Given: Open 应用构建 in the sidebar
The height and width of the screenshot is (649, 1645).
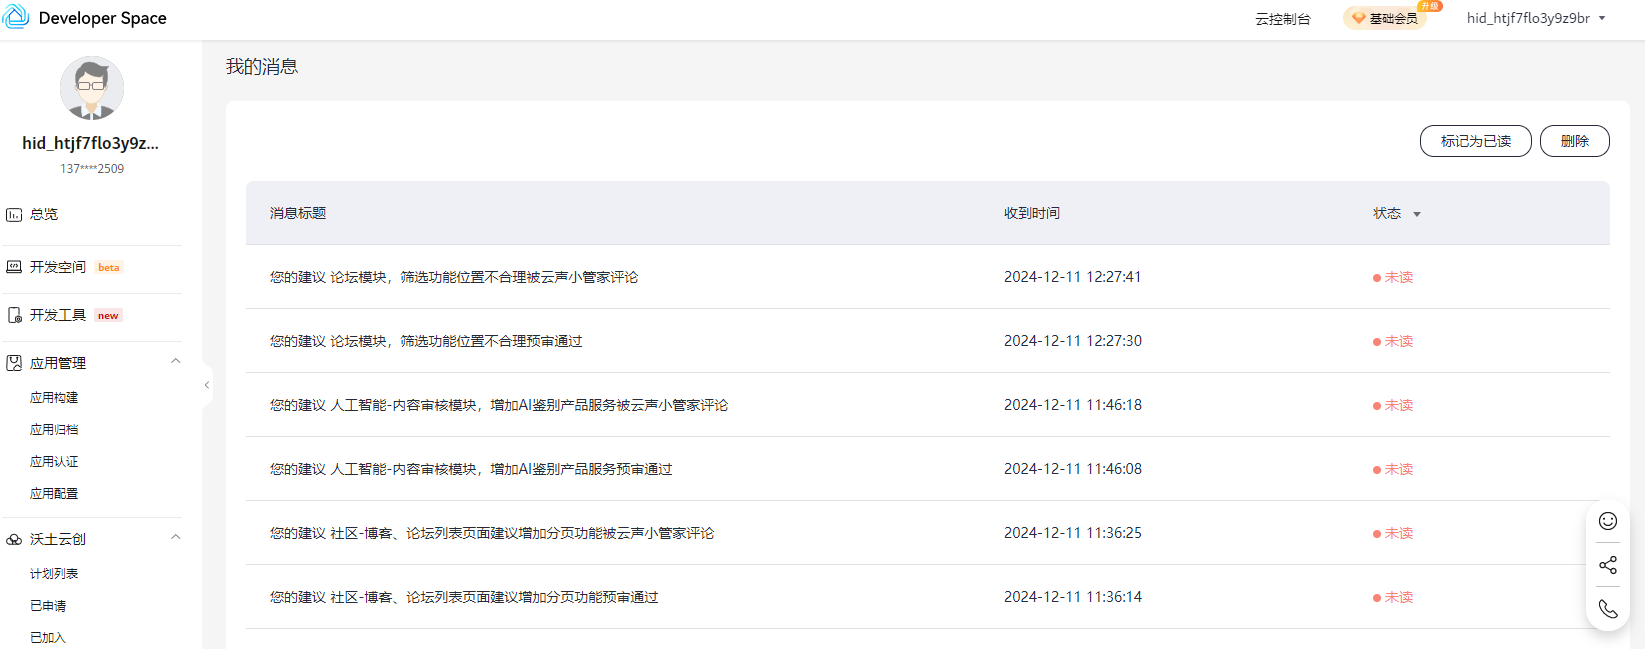Looking at the screenshot, I should tap(54, 398).
